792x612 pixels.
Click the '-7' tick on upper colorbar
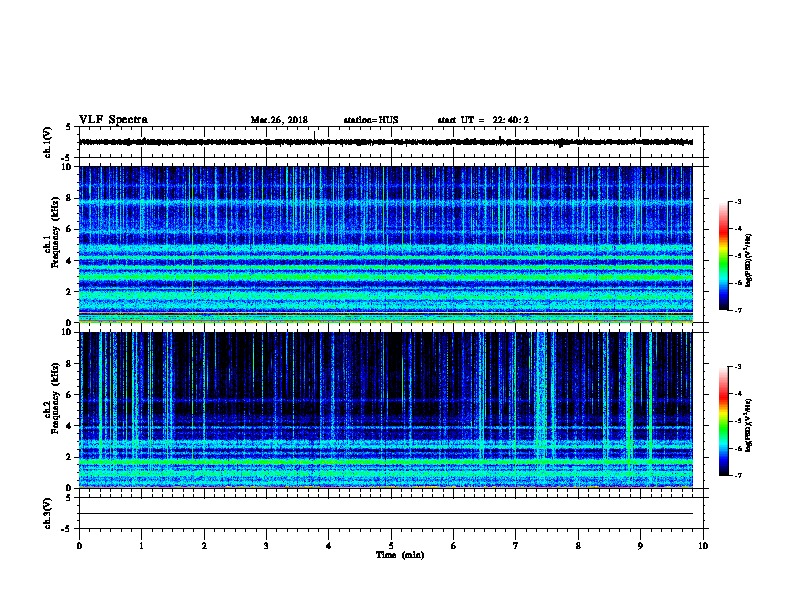tap(737, 310)
